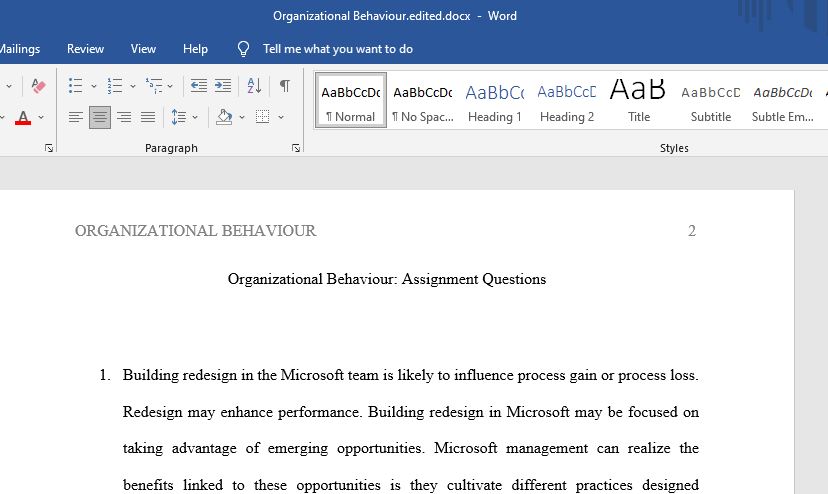The image size is (828, 494).
Task: Apply bullet list formatting
Action: [76, 86]
